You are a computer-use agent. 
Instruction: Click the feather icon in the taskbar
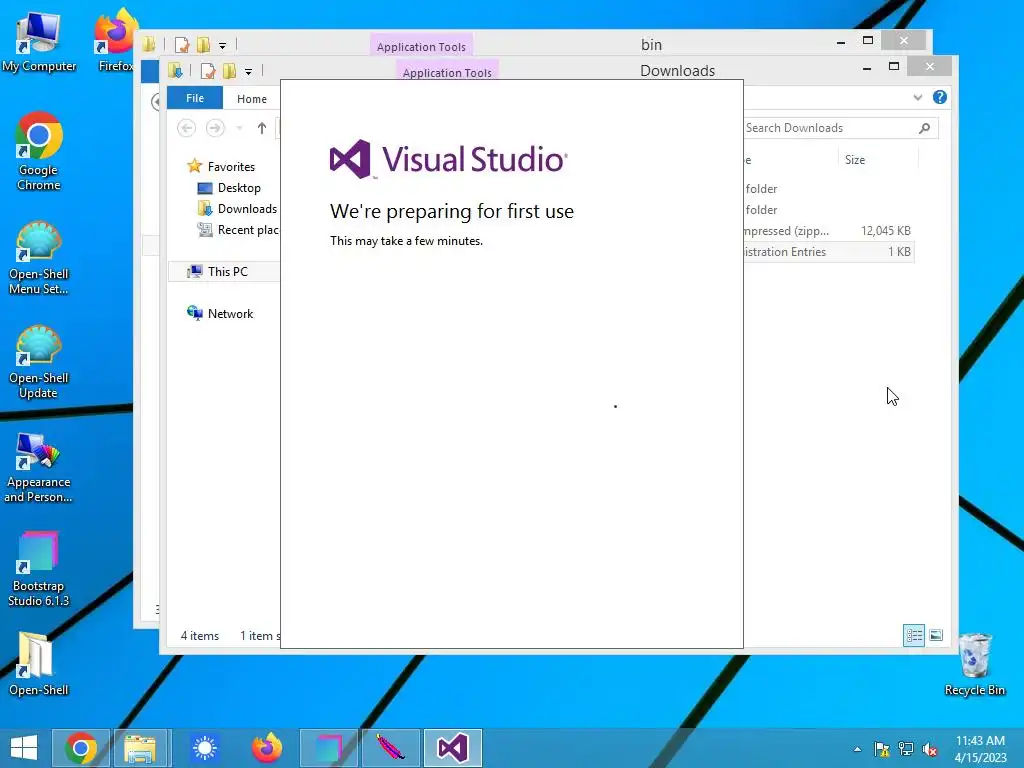pyautogui.click(x=391, y=748)
